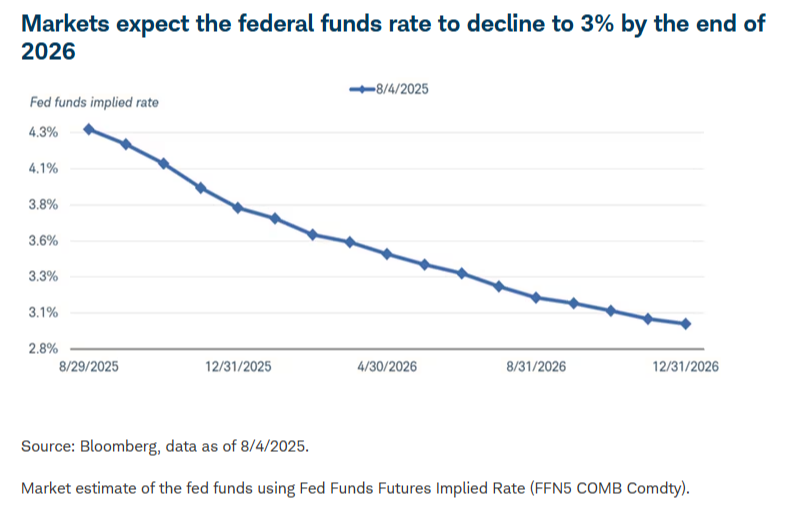Click the 12/31/2026 x-axis label

[x=685, y=367]
